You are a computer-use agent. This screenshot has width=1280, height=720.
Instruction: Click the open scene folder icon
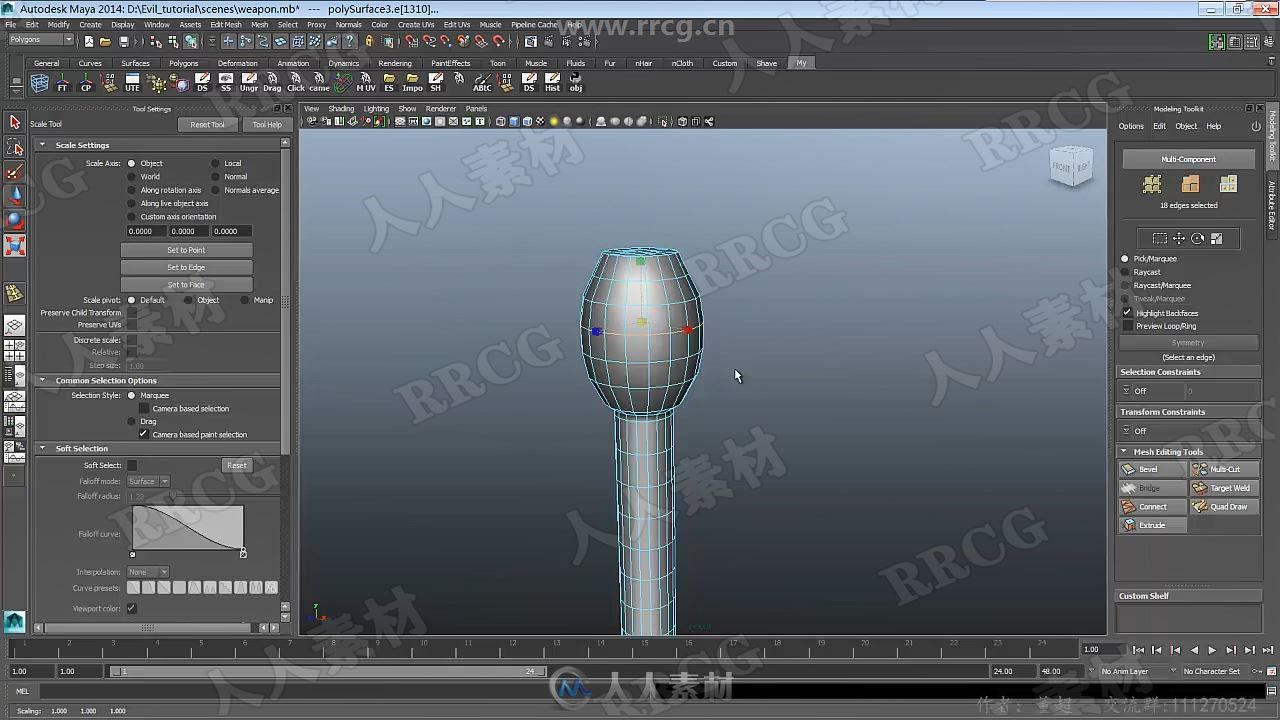click(x=105, y=41)
